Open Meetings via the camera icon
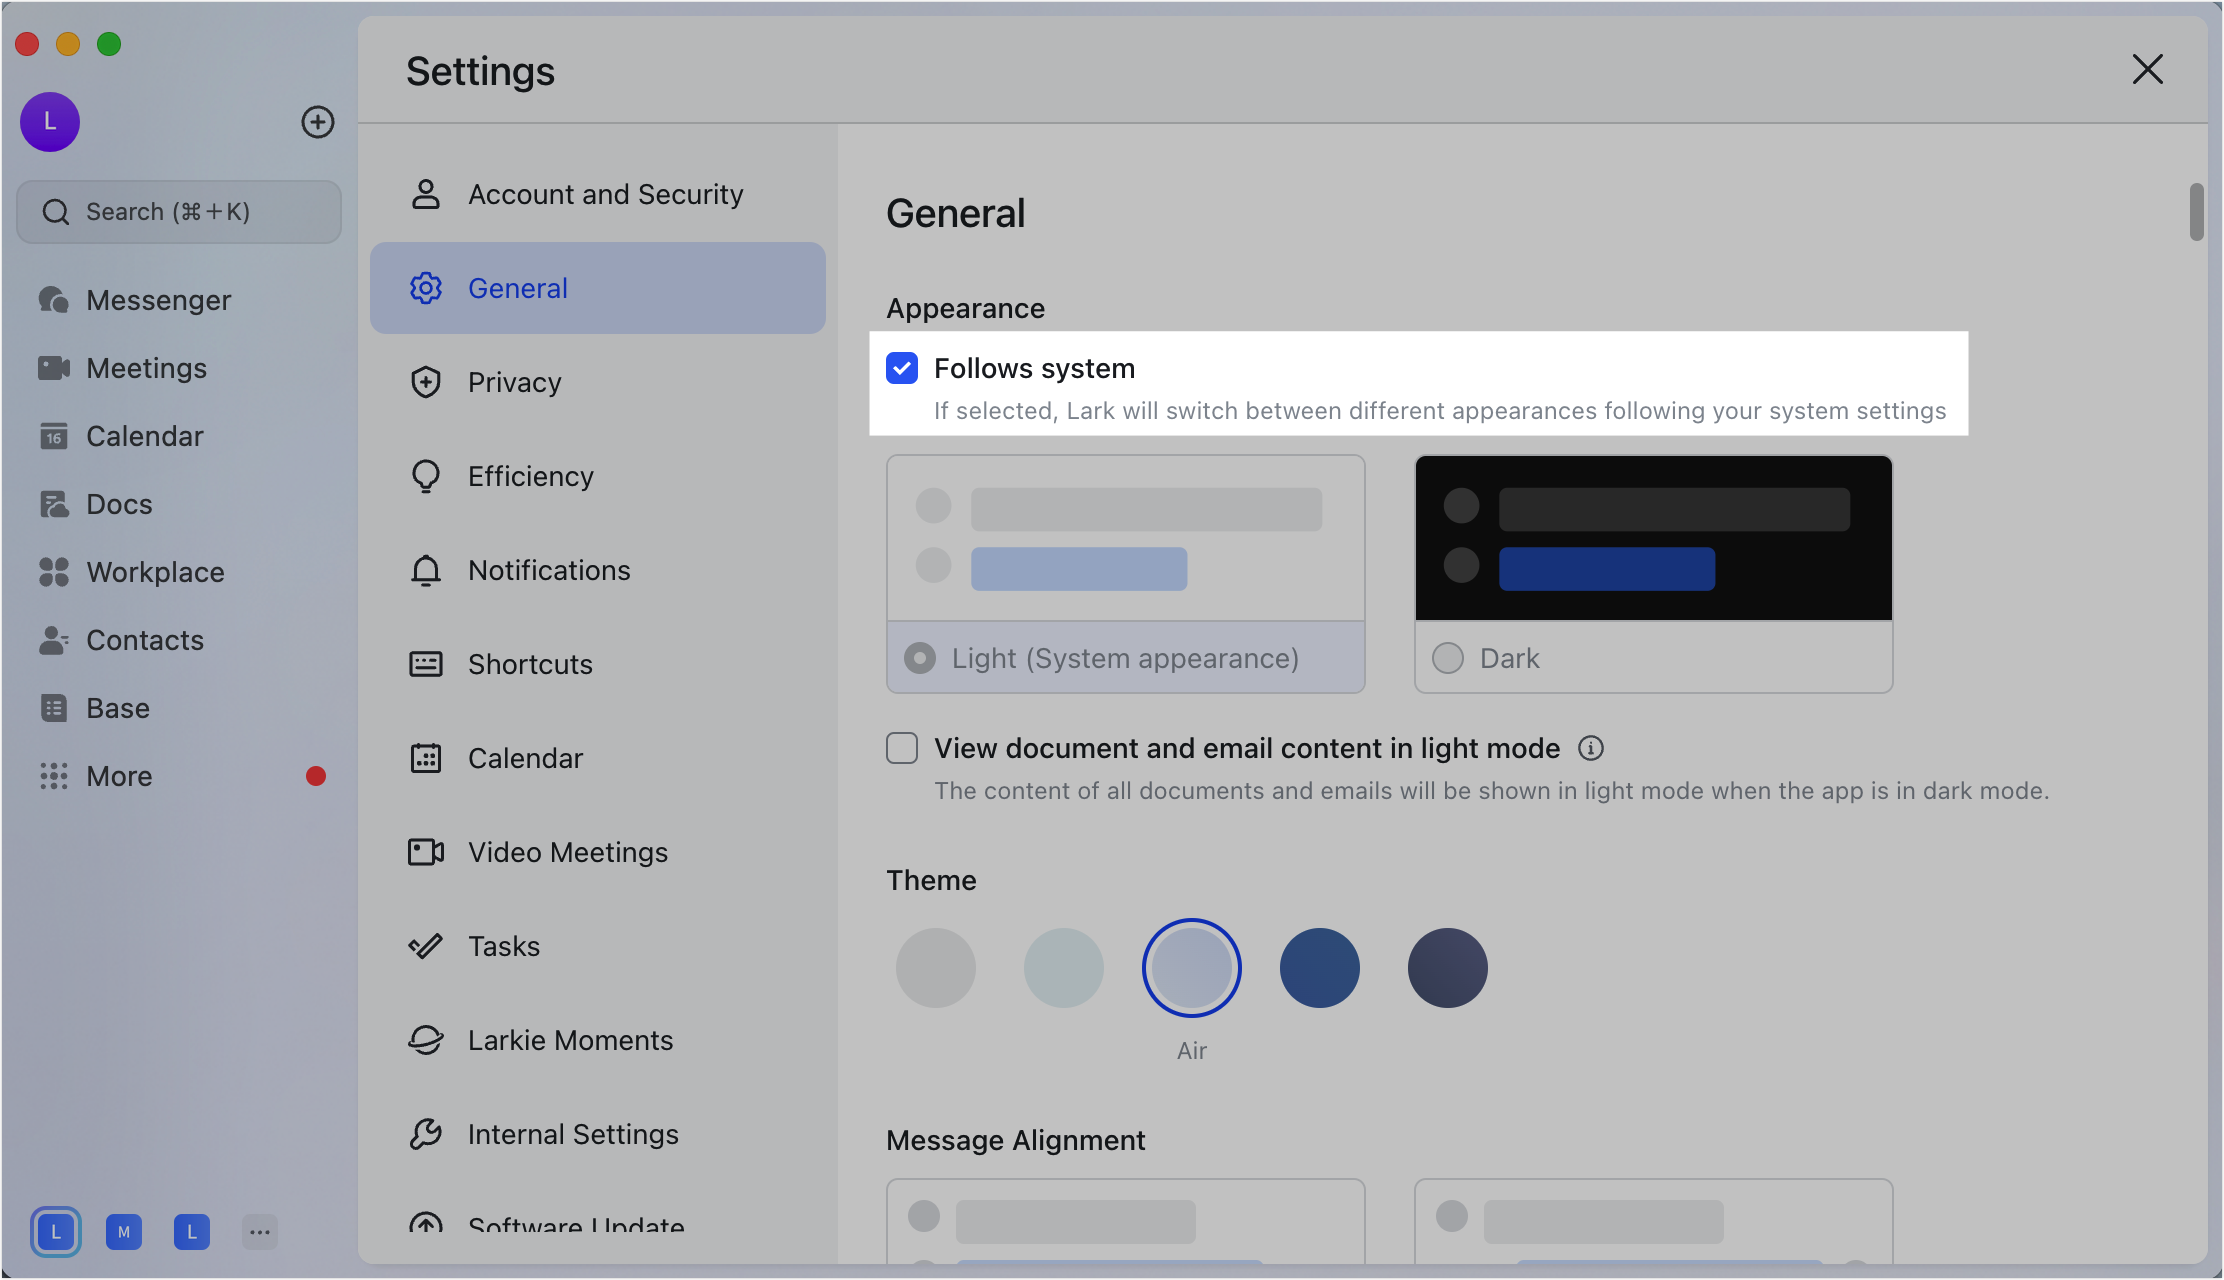 pyautogui.click(x=54, y=368)
